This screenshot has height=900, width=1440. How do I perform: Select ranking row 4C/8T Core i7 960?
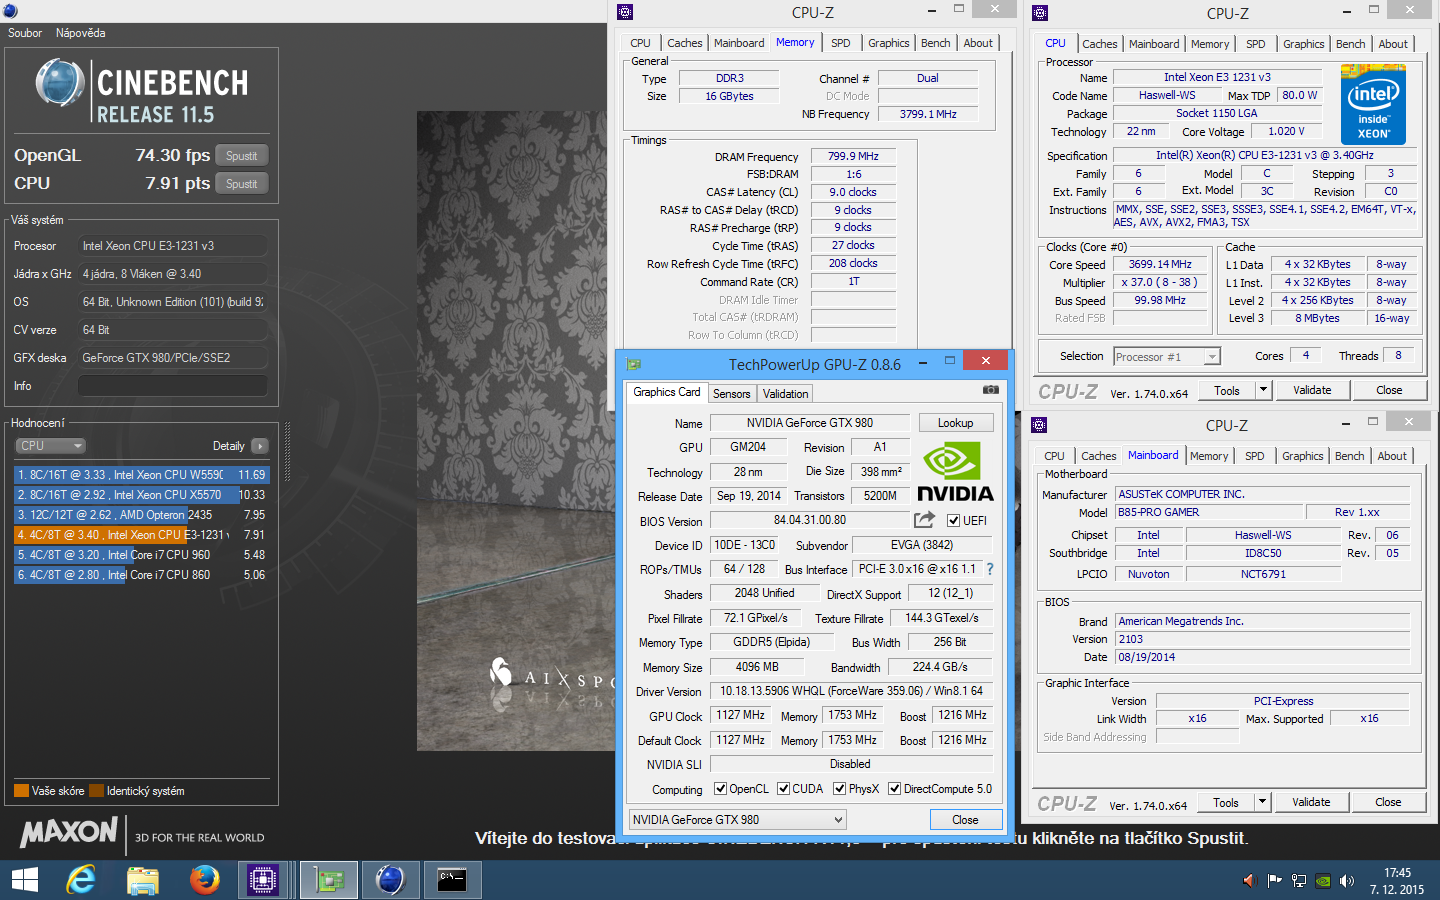point(142,555)
